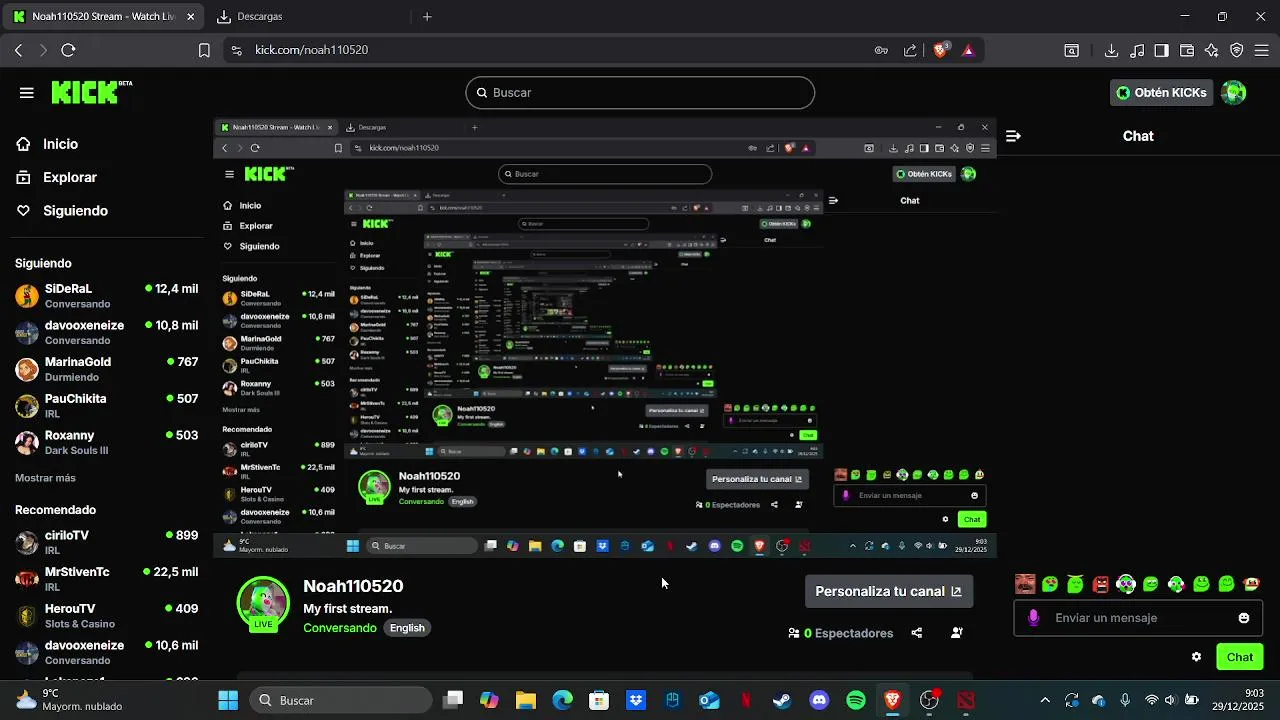Reload the page
This screenshot has height=720, width=1280.
[x=68, y=50]
